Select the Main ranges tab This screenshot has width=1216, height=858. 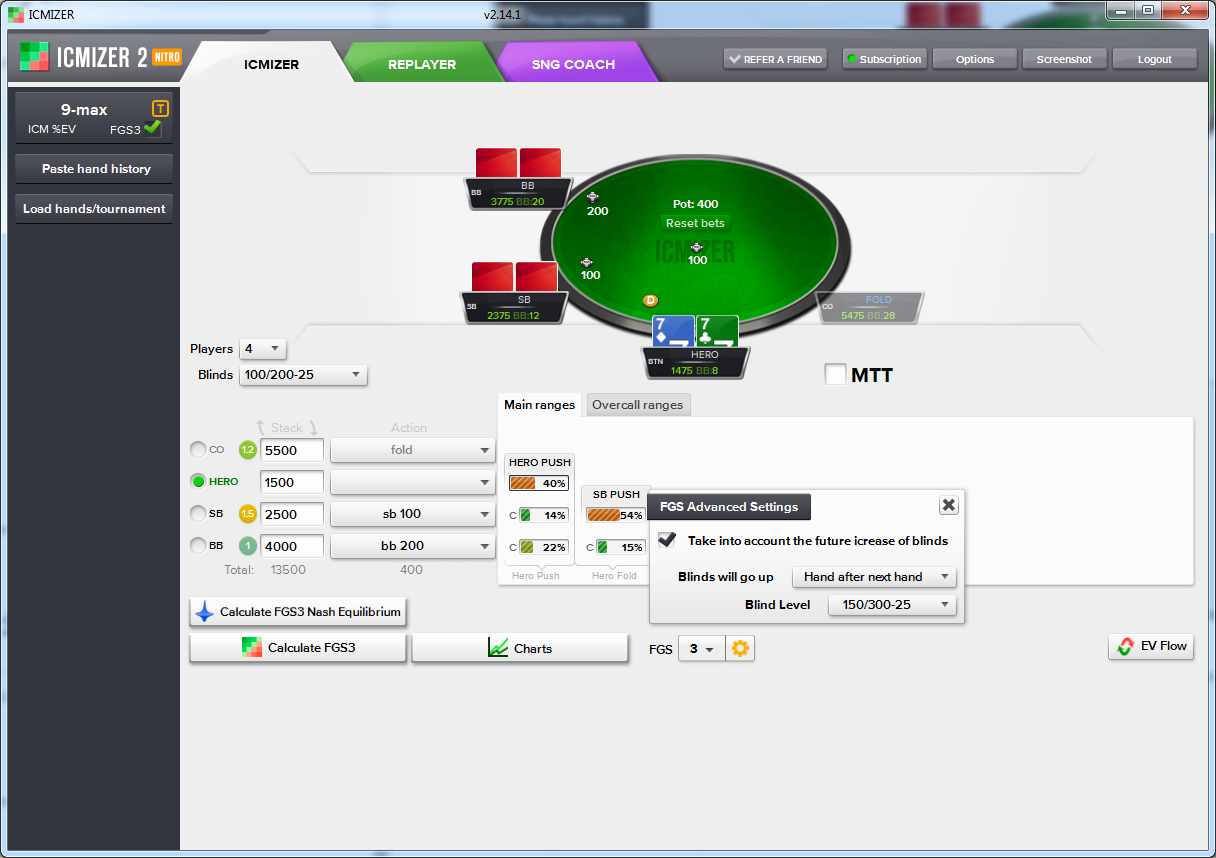tap(540, 405)
